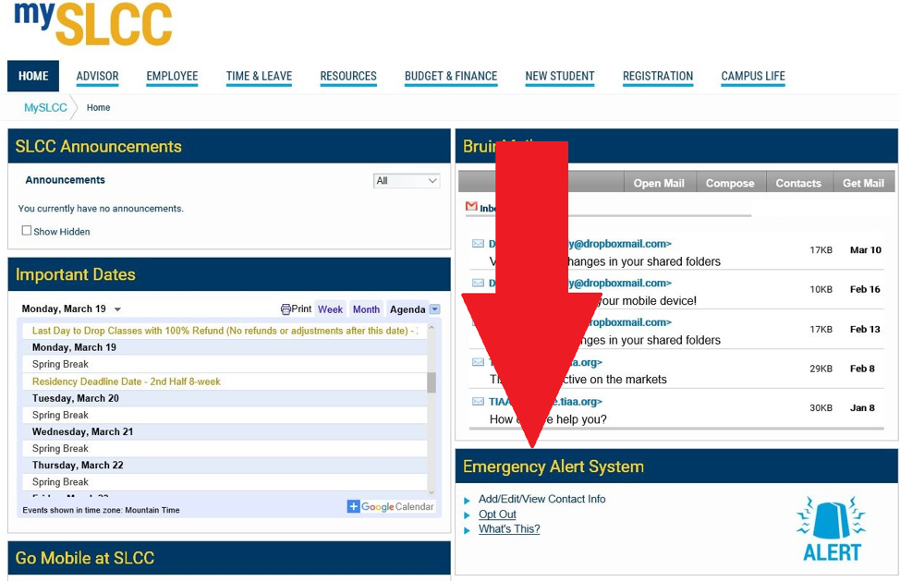Click the mySLCC logo
The width and height of the screenshot is (900, 581).
[x=93, y=23]
